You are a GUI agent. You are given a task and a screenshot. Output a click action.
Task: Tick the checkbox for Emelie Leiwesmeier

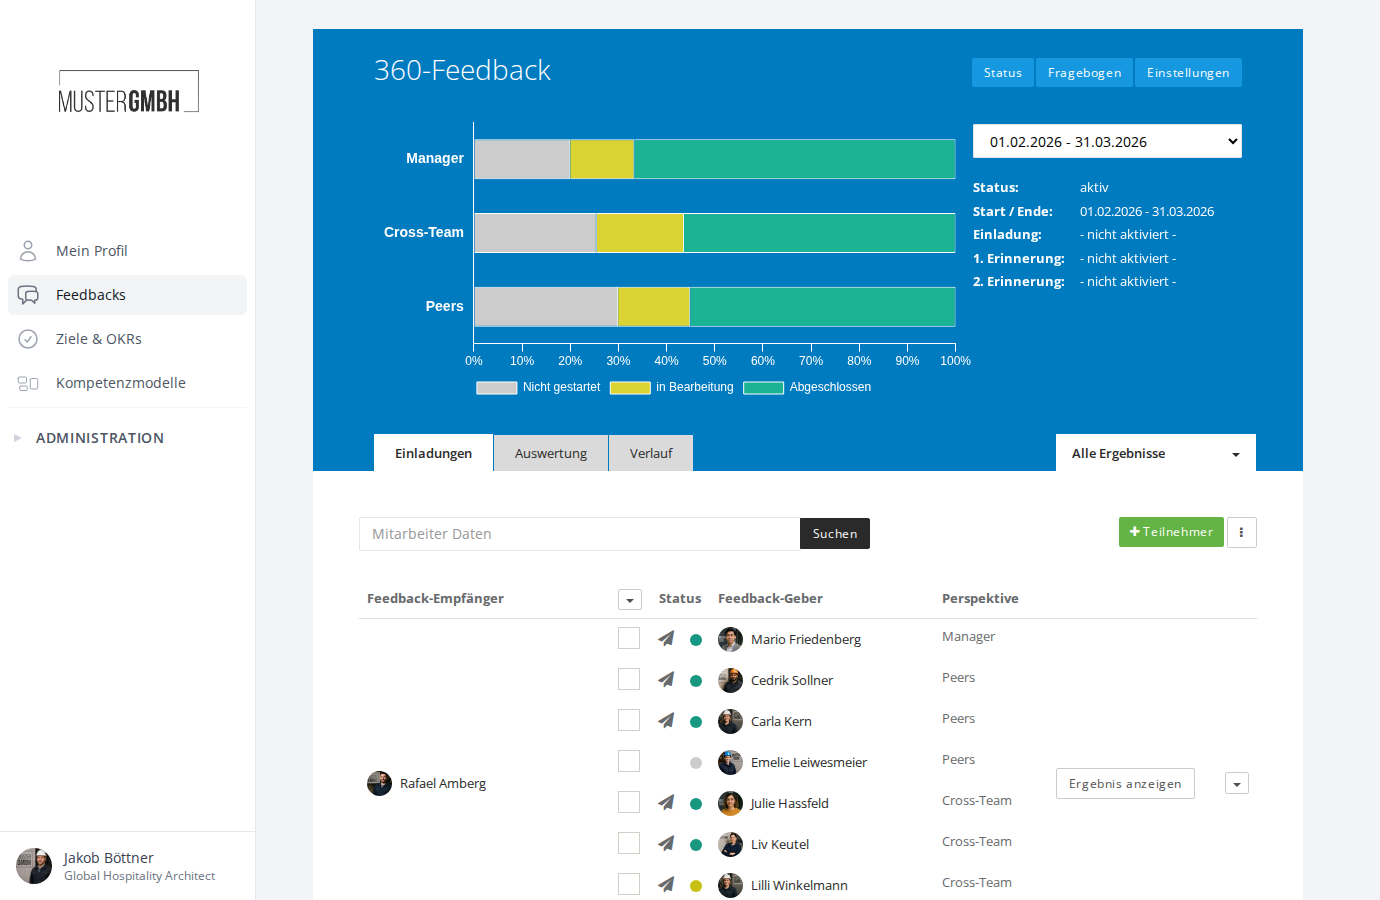pos(629,761)
